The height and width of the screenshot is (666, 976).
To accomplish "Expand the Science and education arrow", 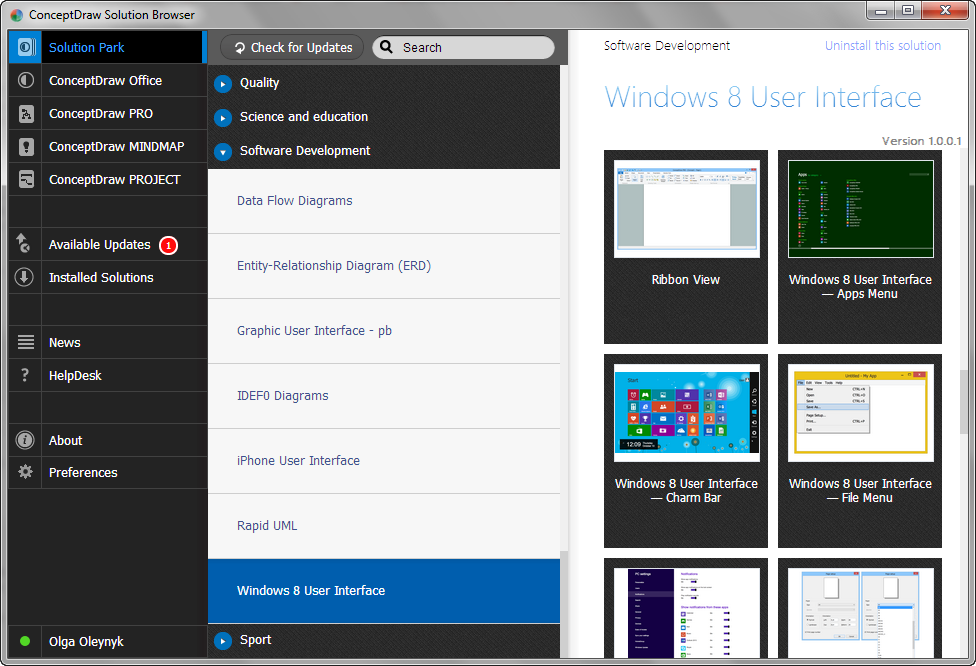I will click(x=223, y=117).
